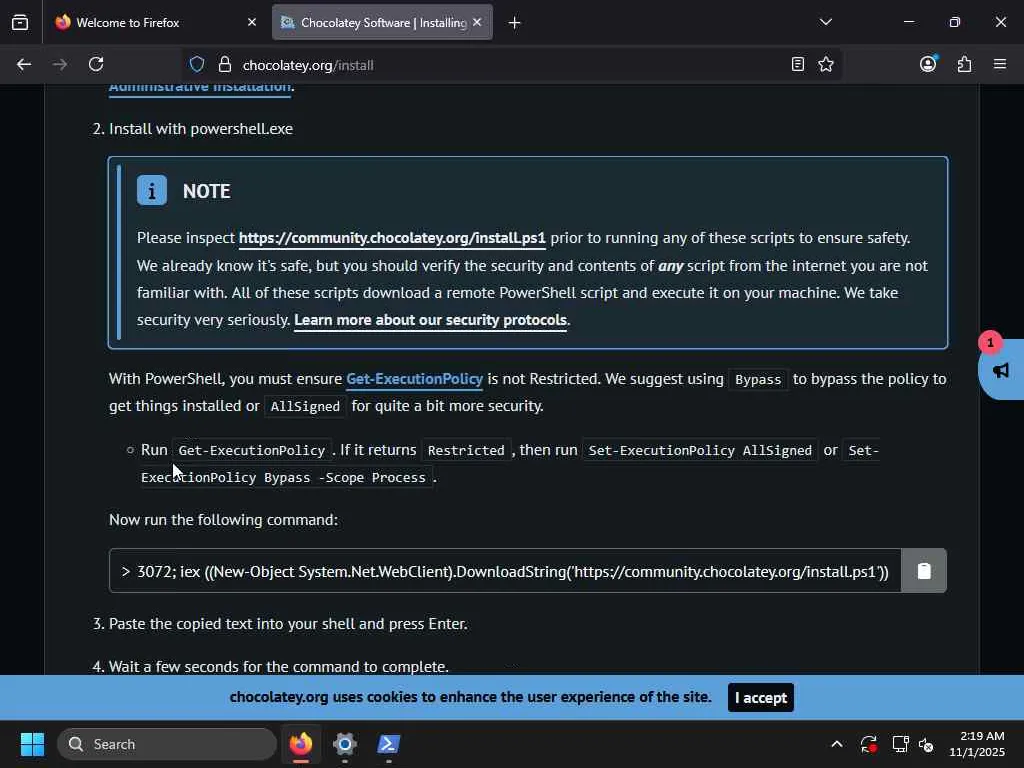Switch to Welcome to Firefox tab
The width and height of the screenshot is (1024, 768).
(x=154, y=23)
